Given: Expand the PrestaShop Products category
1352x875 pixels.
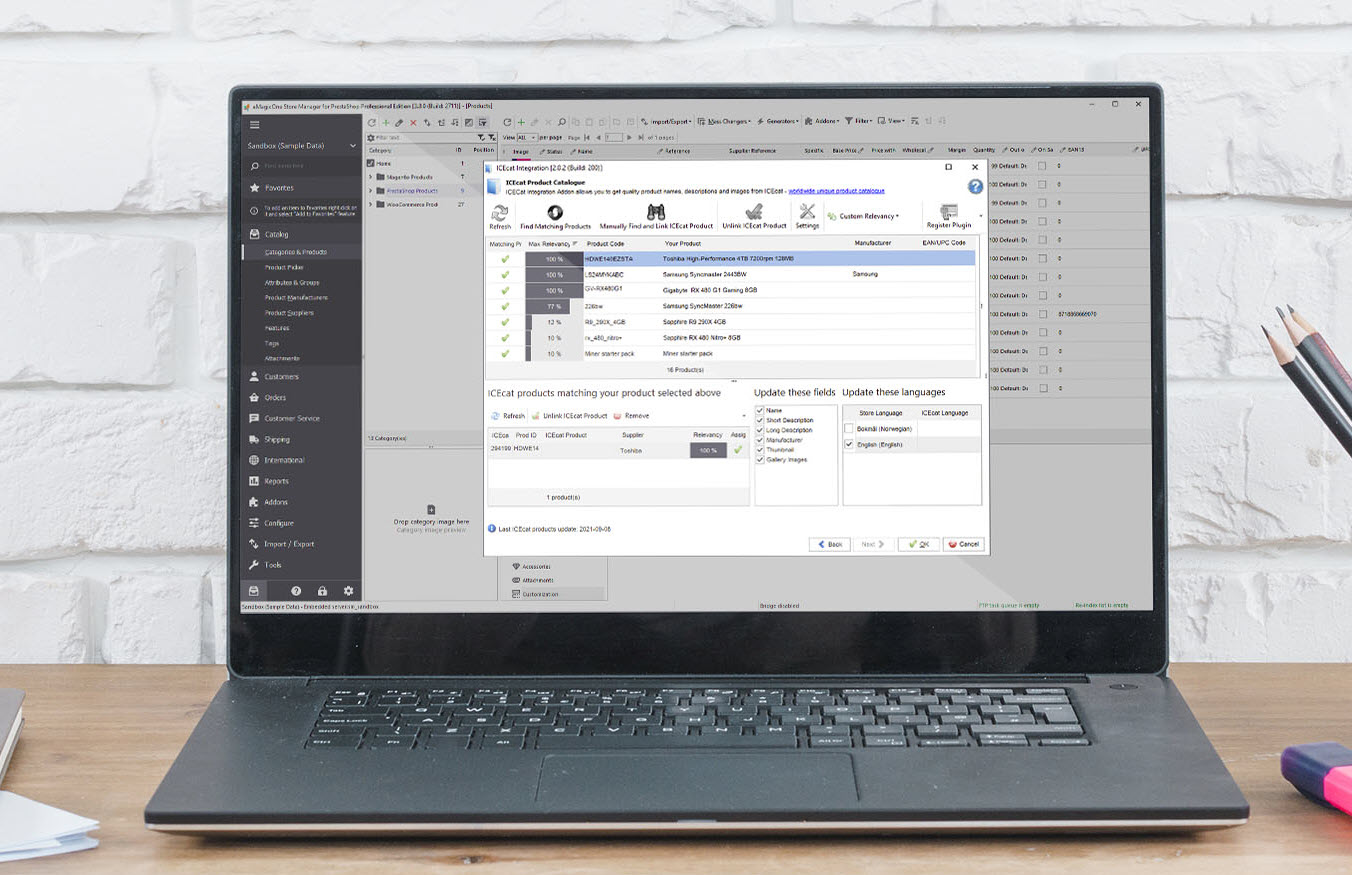Looking at the screenshot, I should pyautogui.click(x=371, y=191).
